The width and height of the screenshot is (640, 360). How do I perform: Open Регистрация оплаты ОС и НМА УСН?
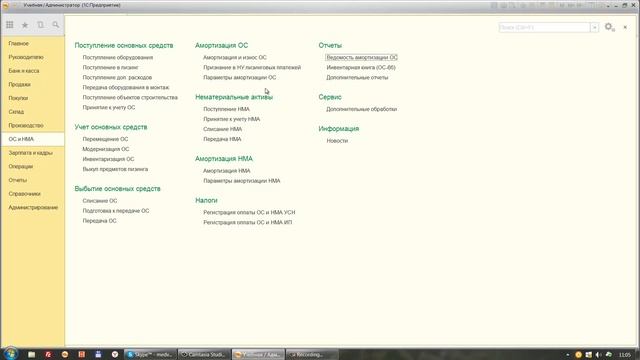[x=249, y=213]
